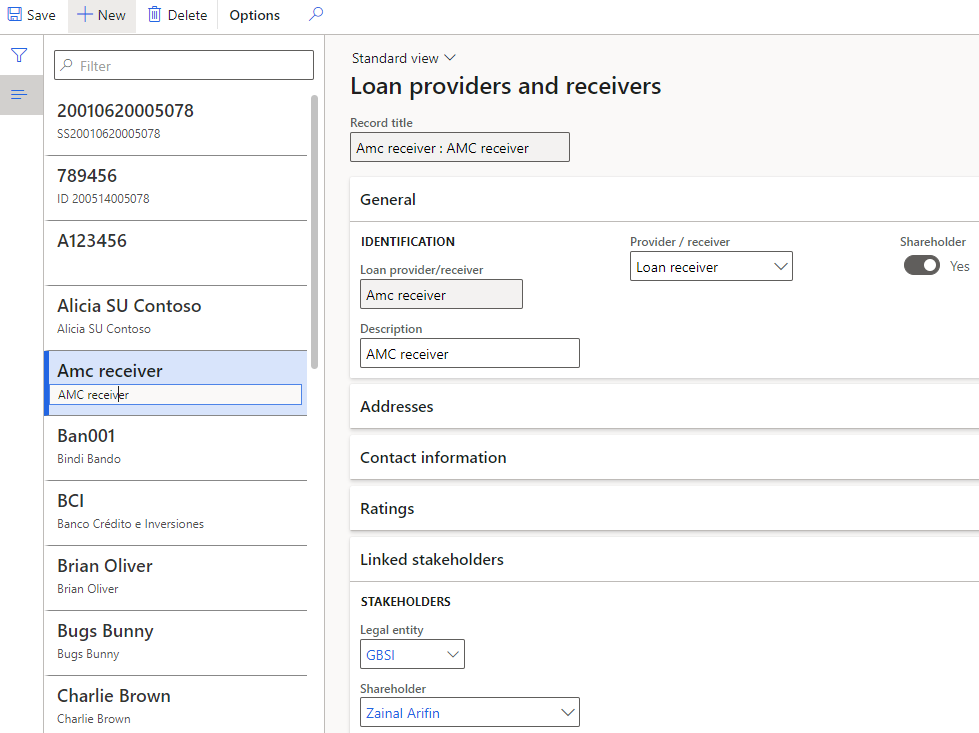Open Shareholder Zainal Arifin dropdown
Screen dimensions: 979x733
[x=568, y=712]
